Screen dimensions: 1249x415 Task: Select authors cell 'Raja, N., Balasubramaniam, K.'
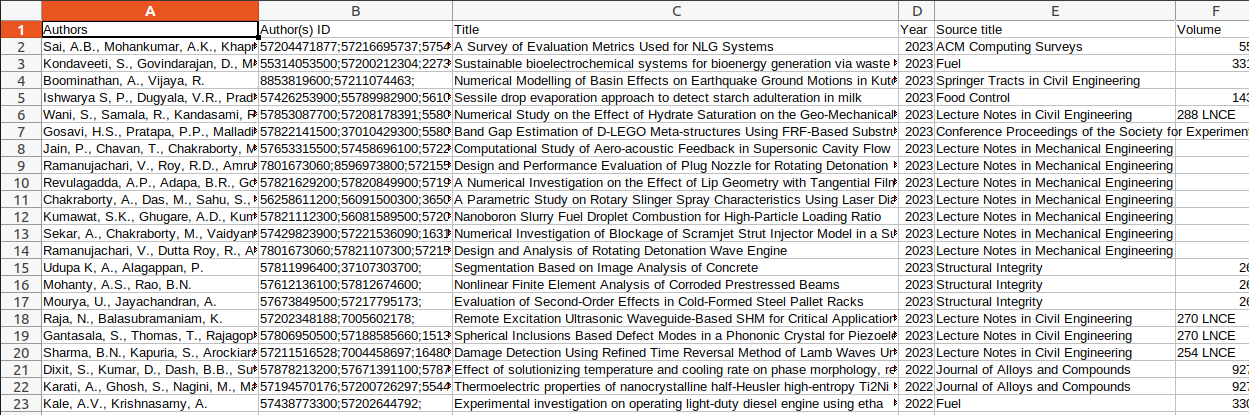pyautogui.click(x=150, y=319)
